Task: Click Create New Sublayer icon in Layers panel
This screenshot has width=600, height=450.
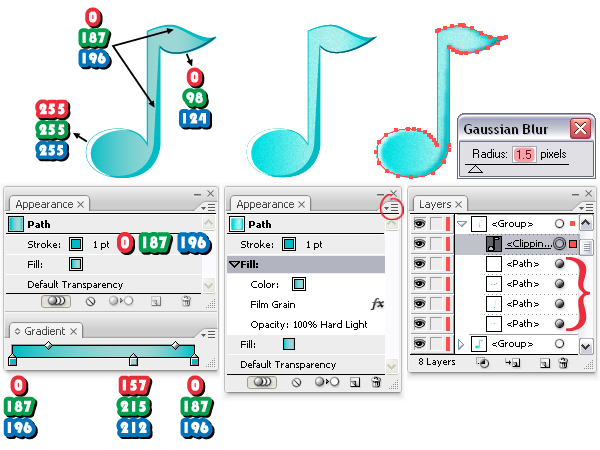Action: pos(512,362)
